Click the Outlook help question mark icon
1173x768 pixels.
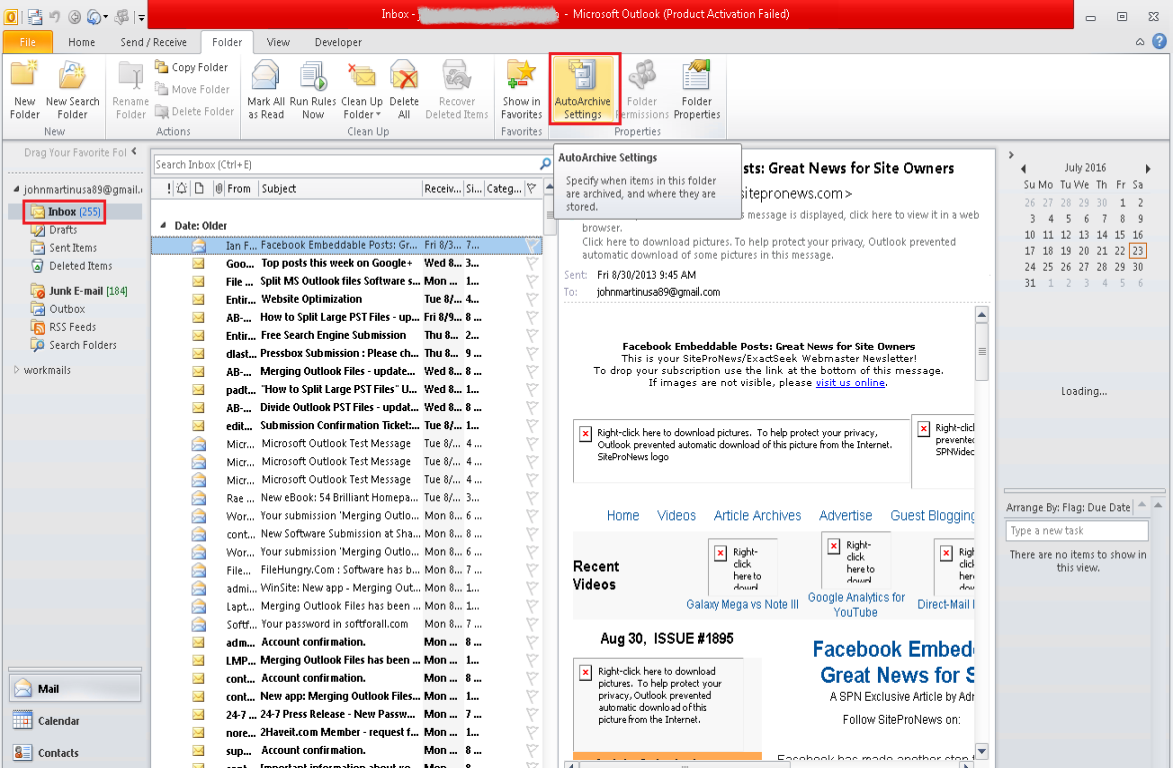click(1159, 42)
